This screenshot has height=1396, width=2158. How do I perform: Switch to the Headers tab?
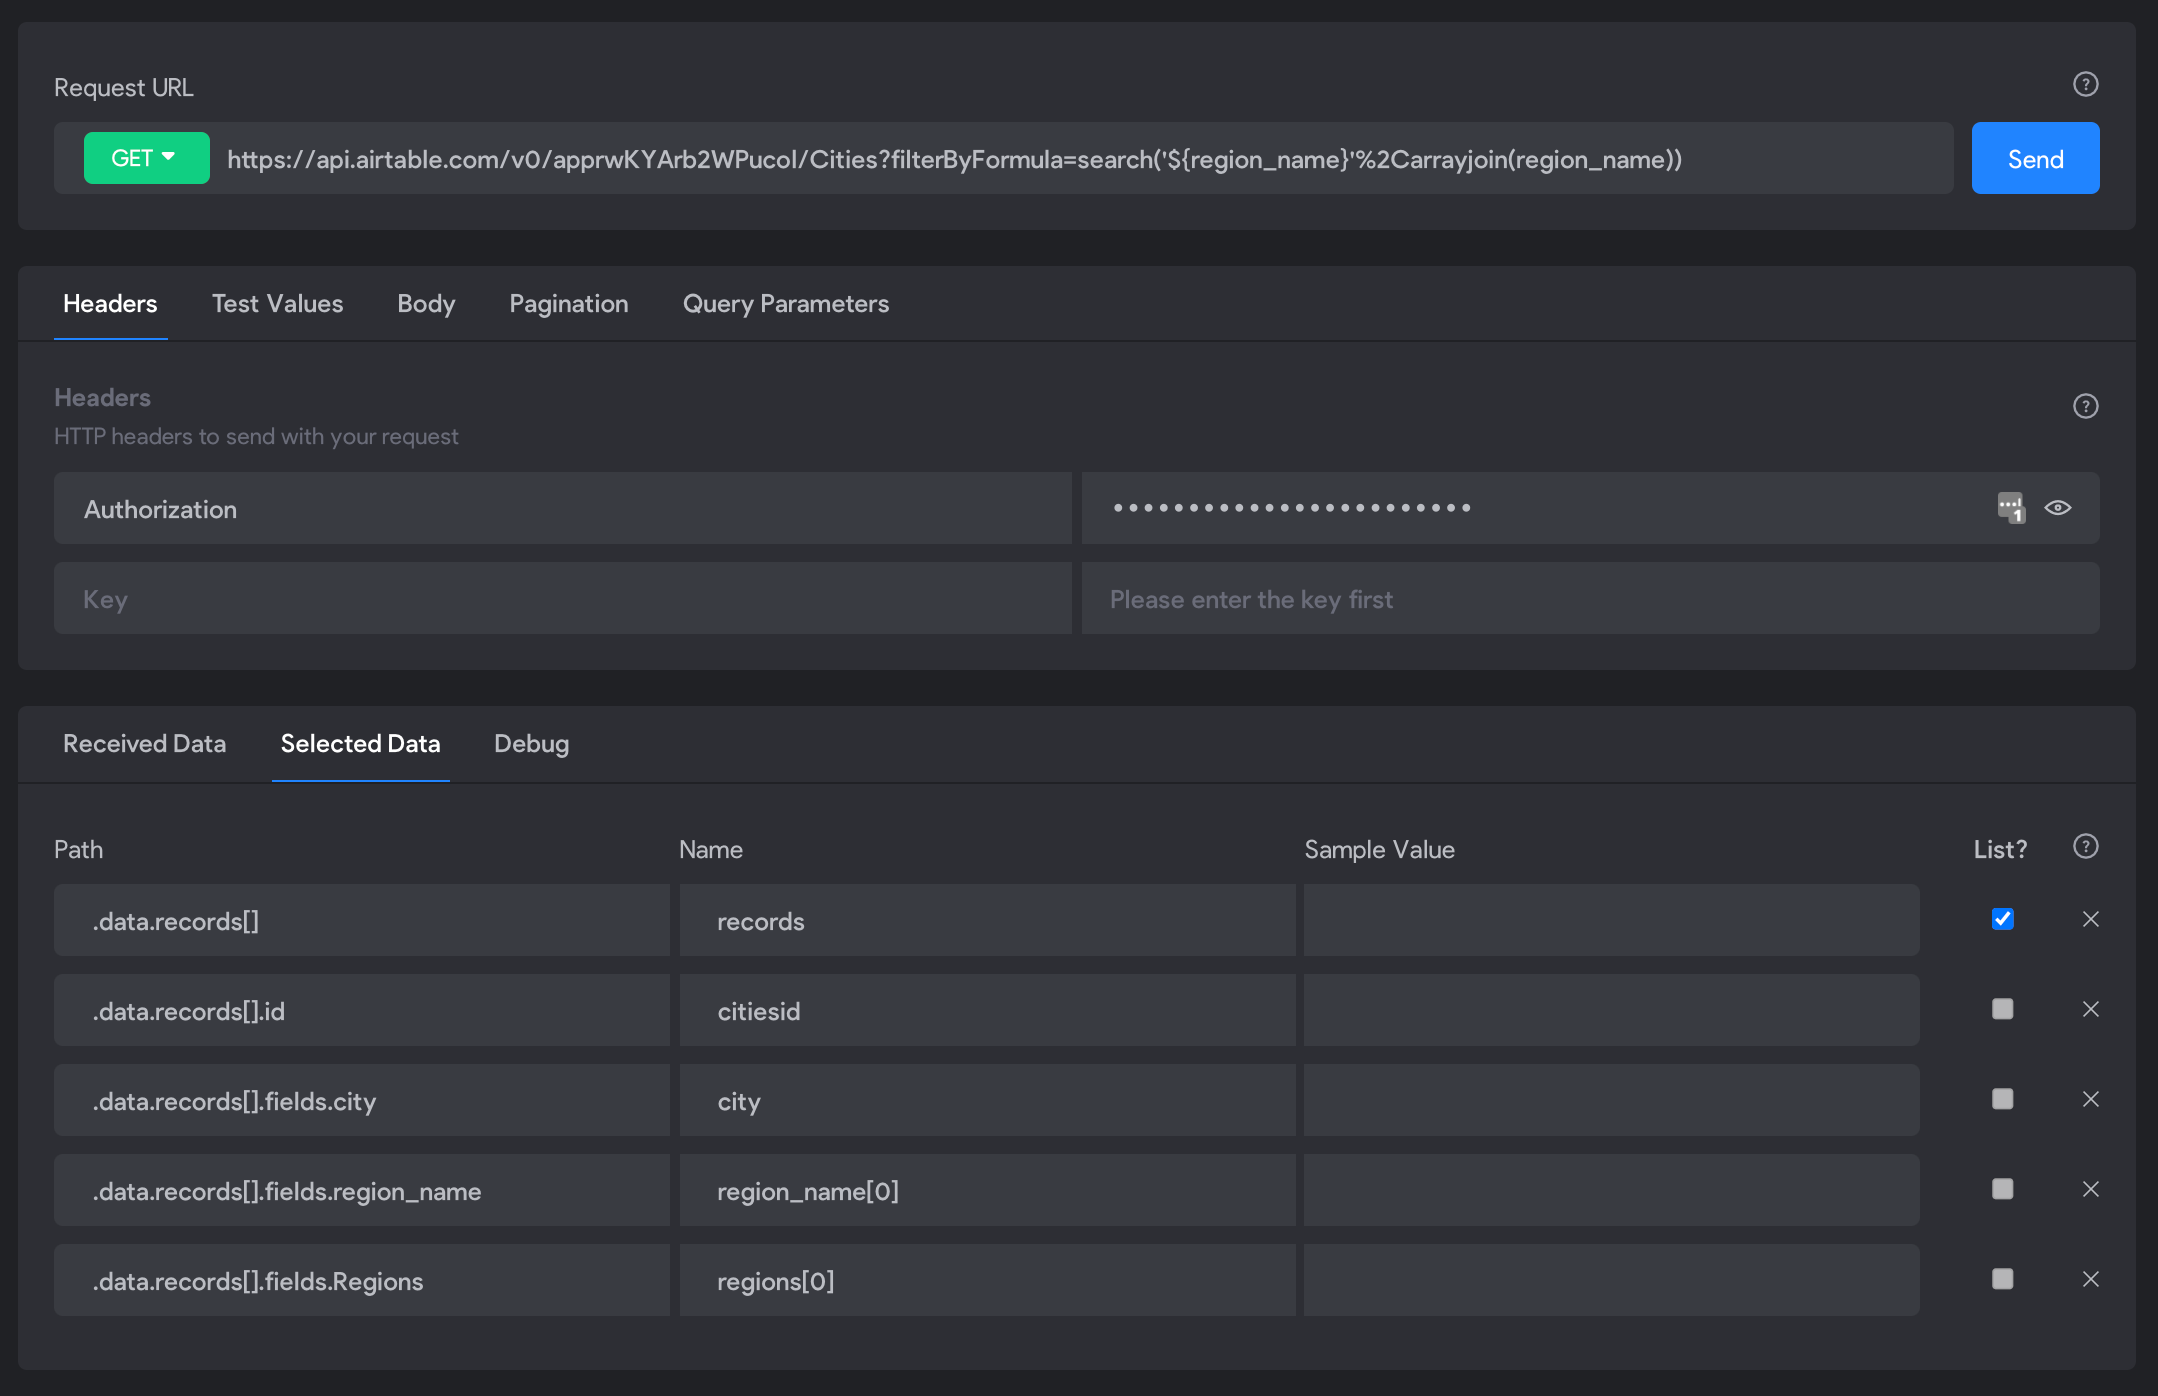click(x=110, y=304)
